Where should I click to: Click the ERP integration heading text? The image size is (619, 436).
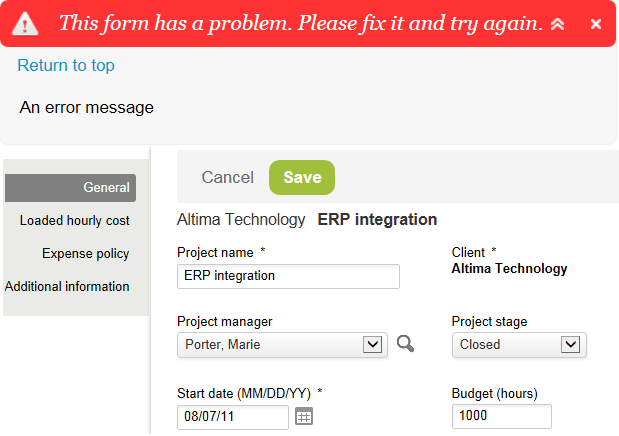(377, 219)
